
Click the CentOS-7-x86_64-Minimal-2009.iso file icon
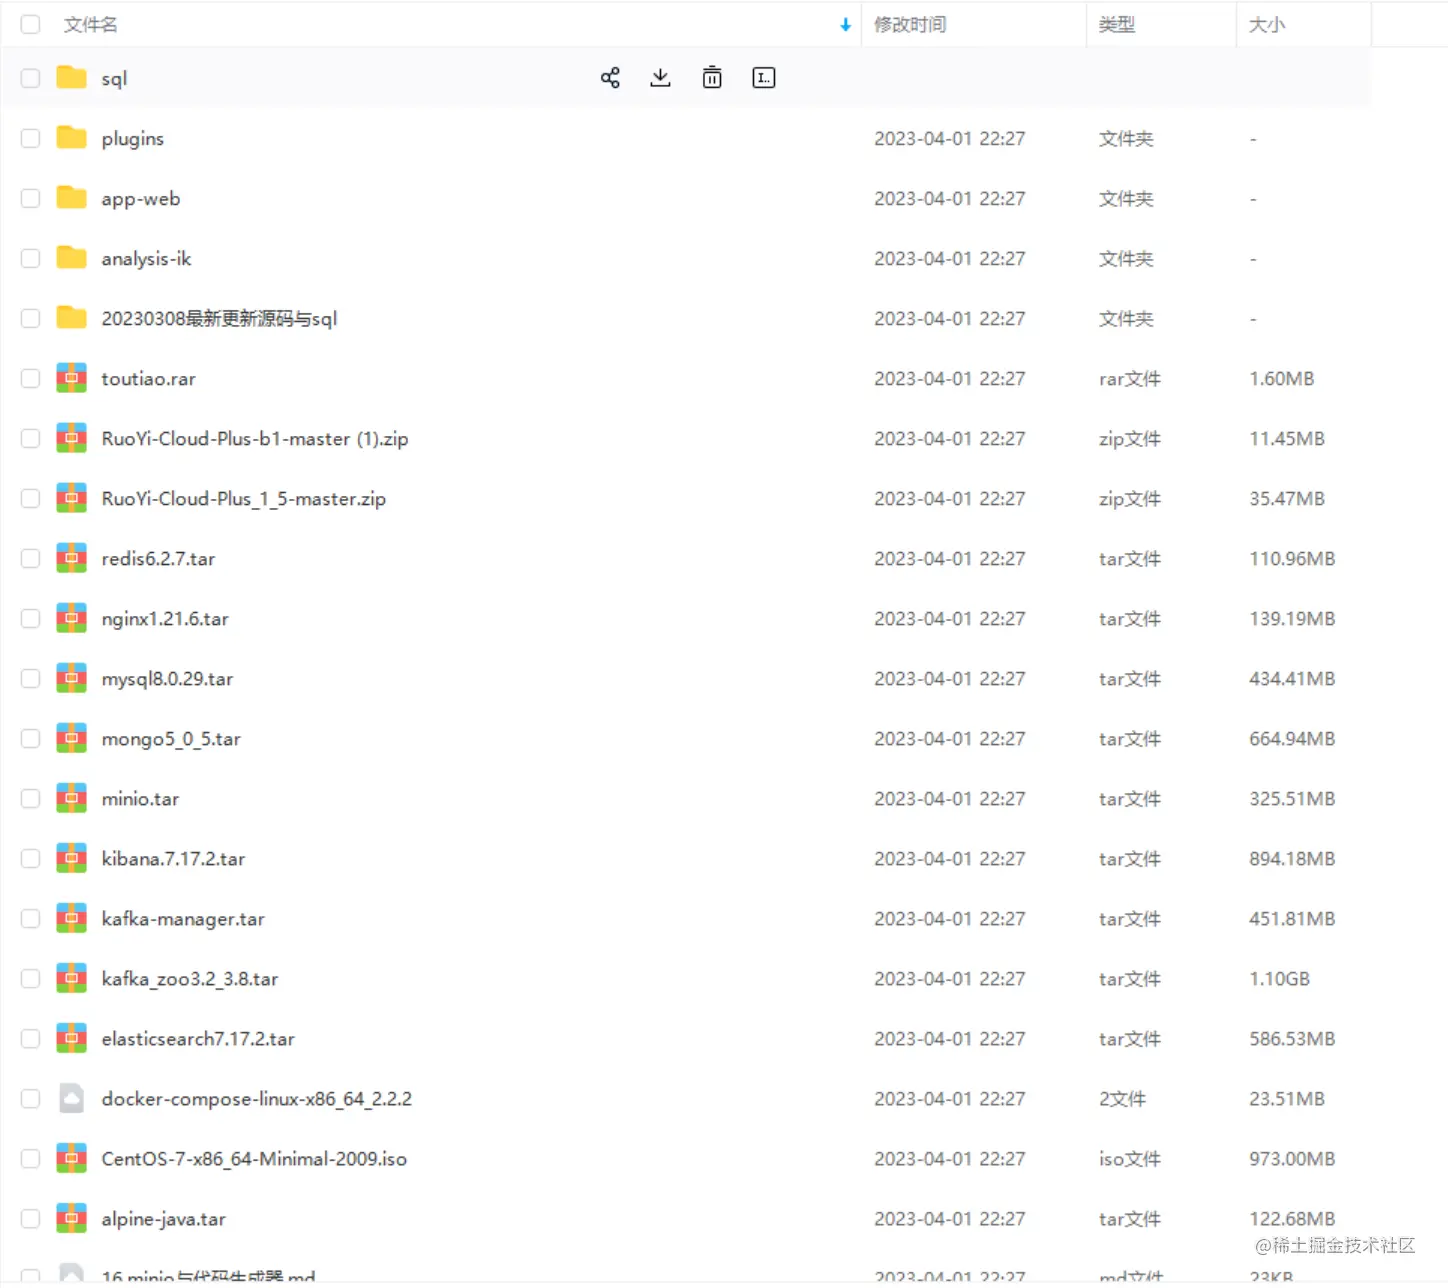coord(71,1158)
